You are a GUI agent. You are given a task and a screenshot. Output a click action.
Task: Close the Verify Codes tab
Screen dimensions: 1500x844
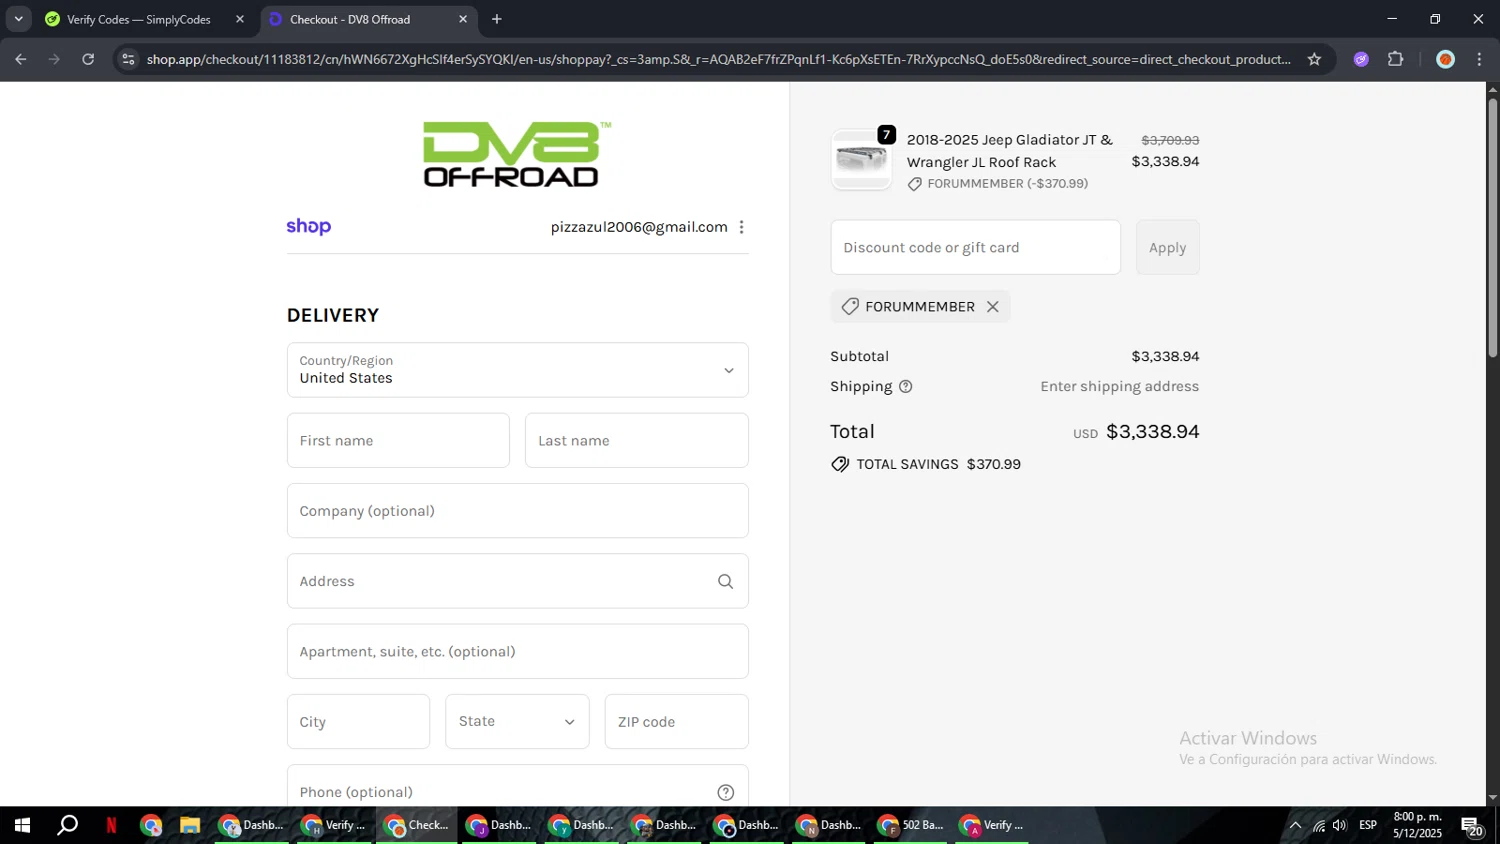point(239,19)
